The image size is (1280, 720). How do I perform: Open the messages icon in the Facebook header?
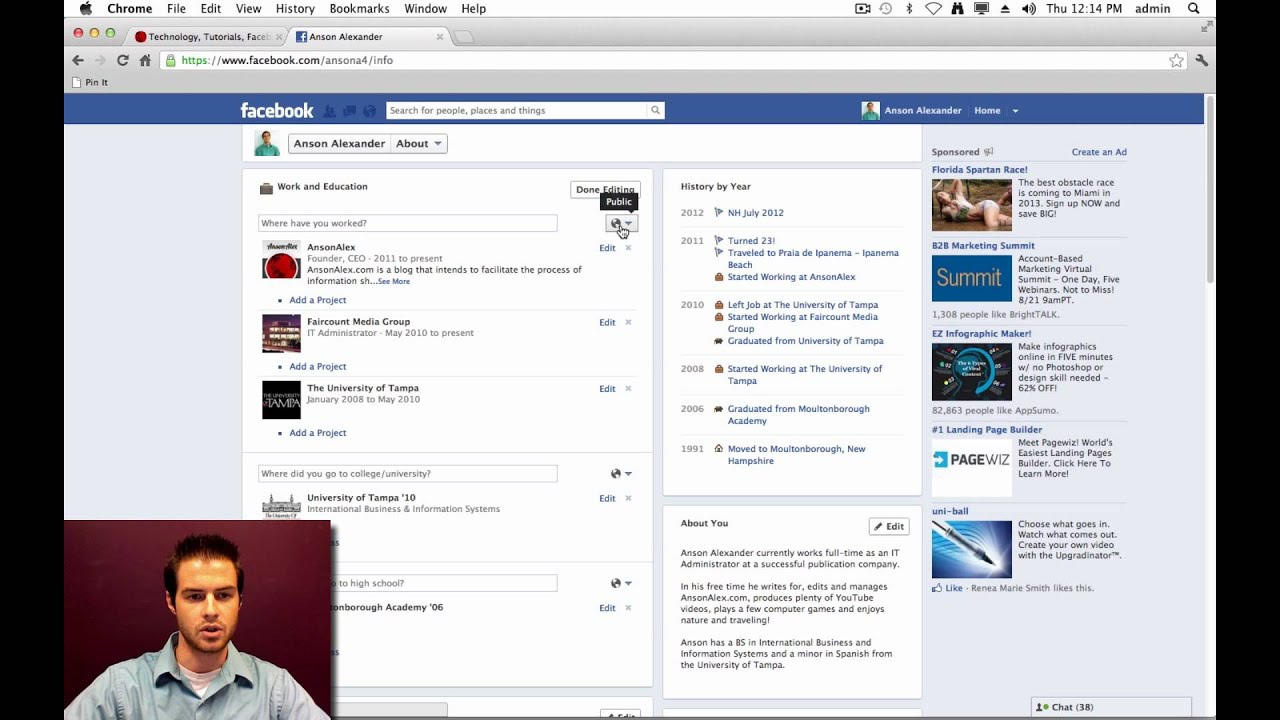point(349,111)
